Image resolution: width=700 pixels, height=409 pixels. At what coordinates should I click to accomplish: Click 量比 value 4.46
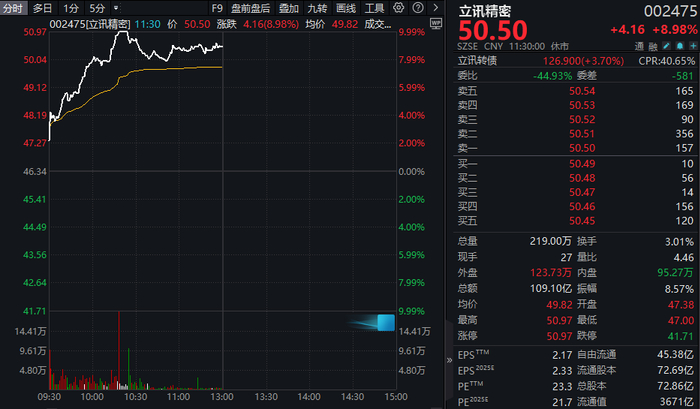click(684, 258)
